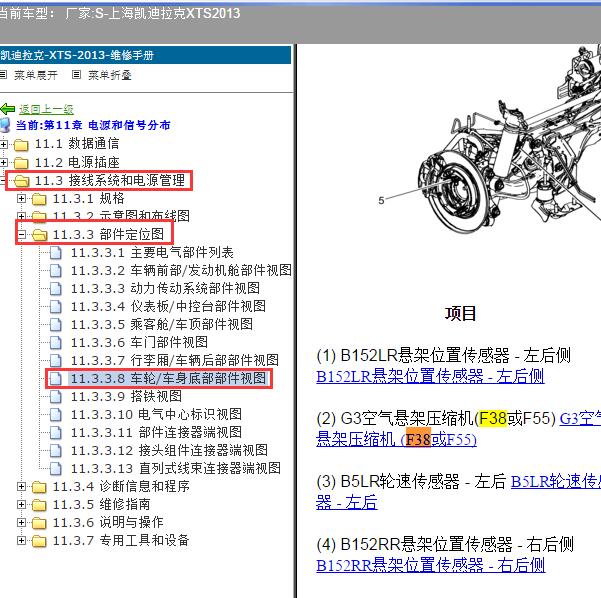This screenshot has width=601, height=598.
Task: Select 11.3.3.10 电气中心标识视图
Action: 156,414
